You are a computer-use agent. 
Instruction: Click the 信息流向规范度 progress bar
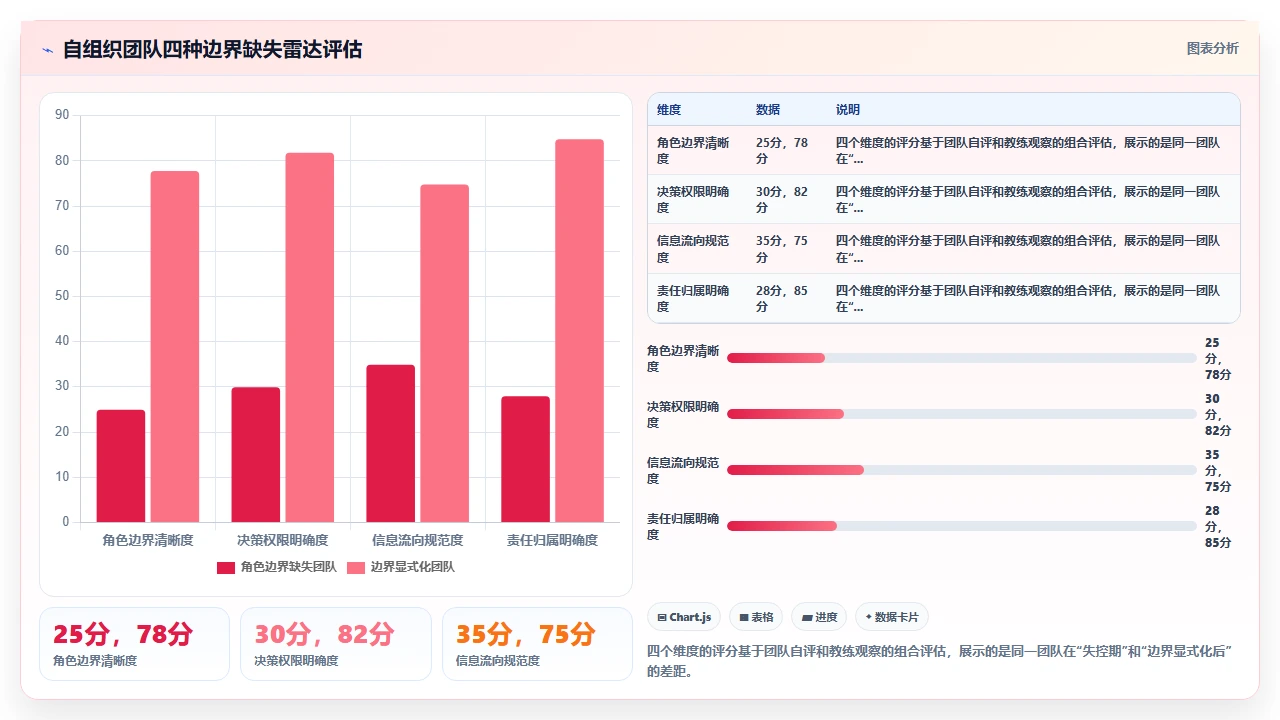[x=962, y=470]
